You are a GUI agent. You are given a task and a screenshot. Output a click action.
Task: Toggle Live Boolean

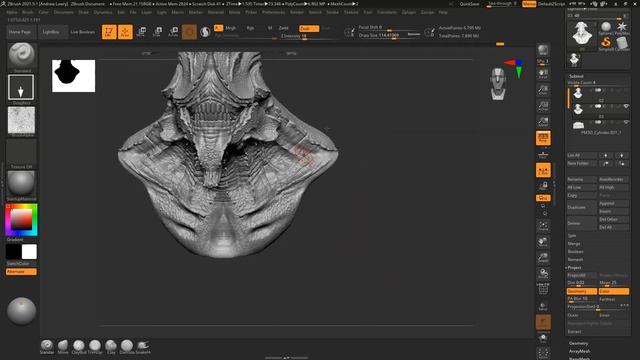coord(82,32)
